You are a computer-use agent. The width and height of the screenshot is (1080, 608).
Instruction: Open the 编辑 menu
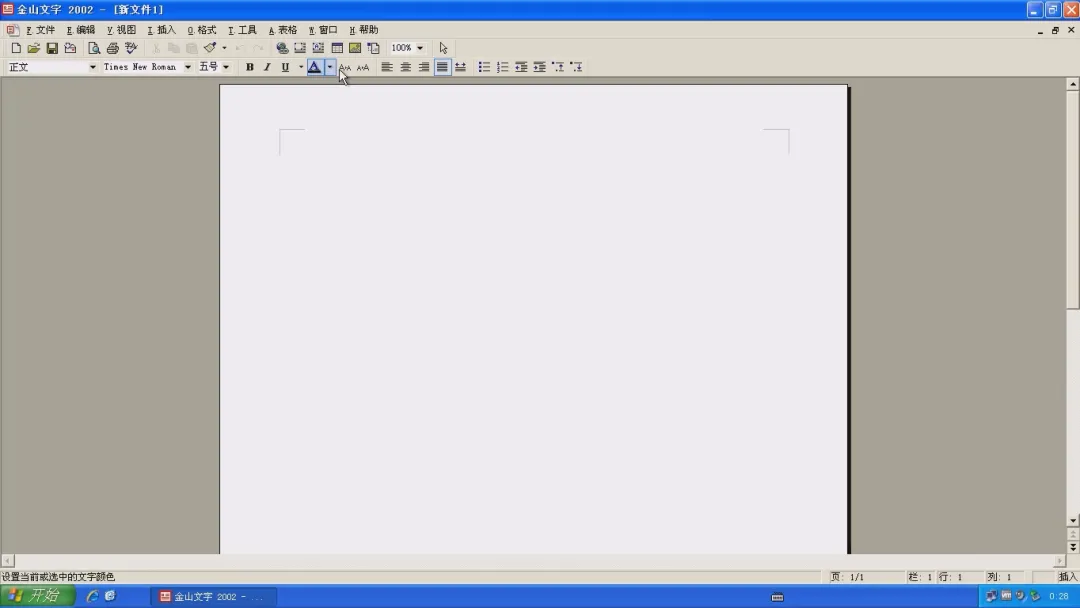[x=81, y=30]
